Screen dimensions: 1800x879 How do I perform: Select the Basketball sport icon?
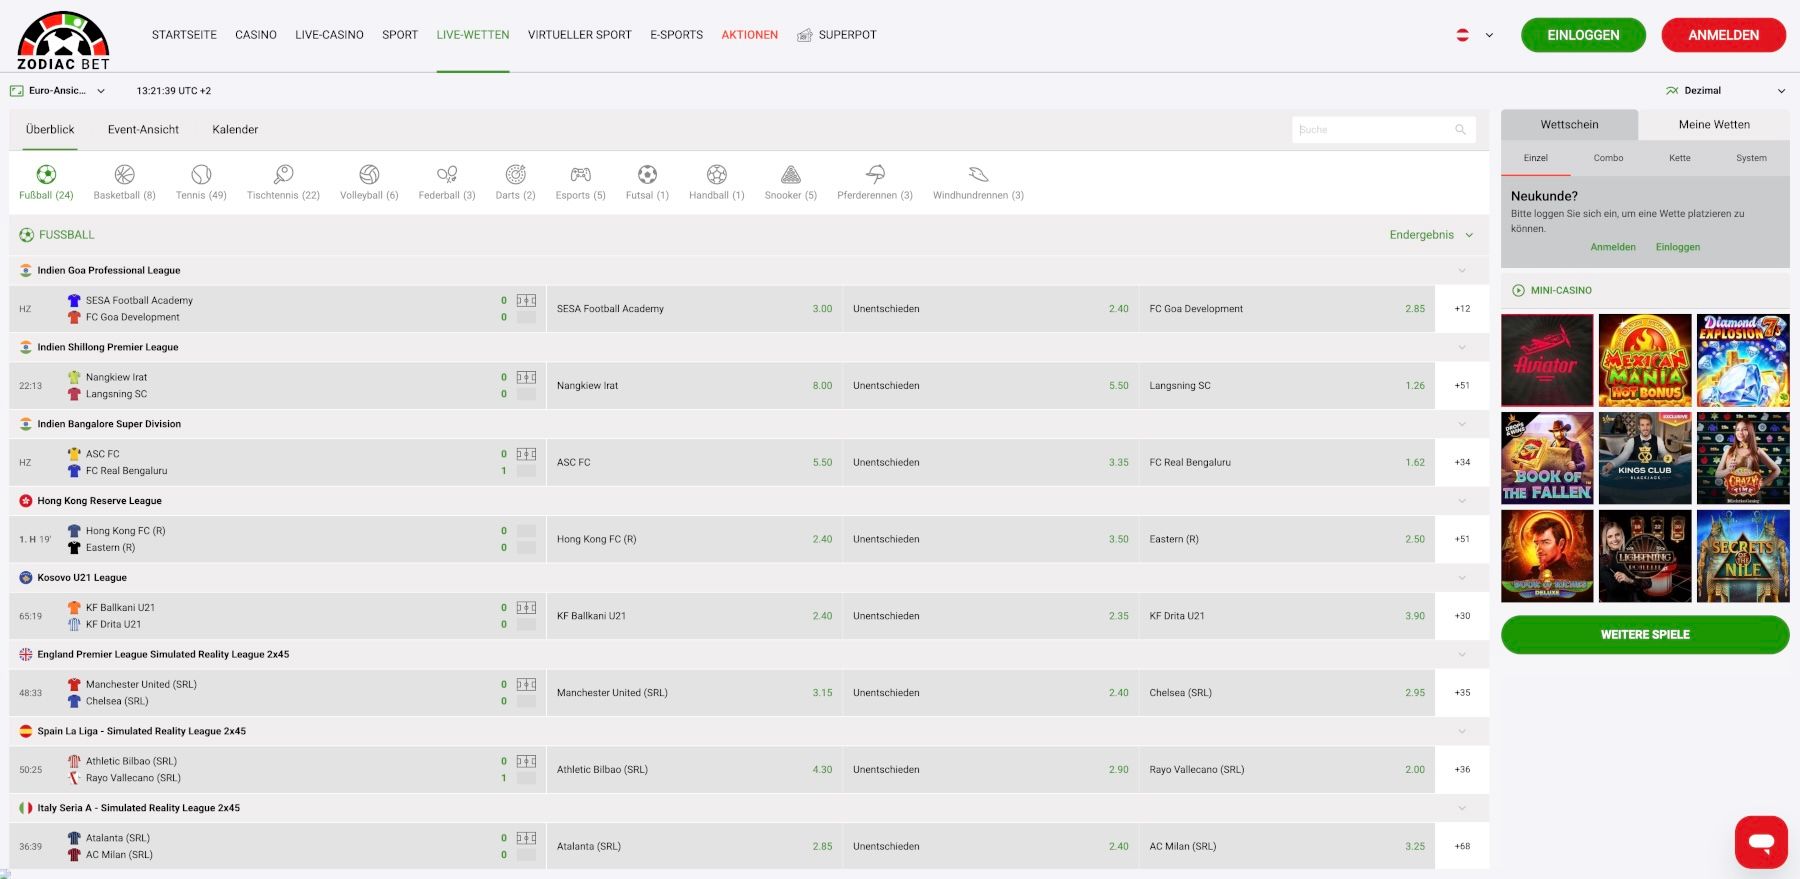point(124,175)
